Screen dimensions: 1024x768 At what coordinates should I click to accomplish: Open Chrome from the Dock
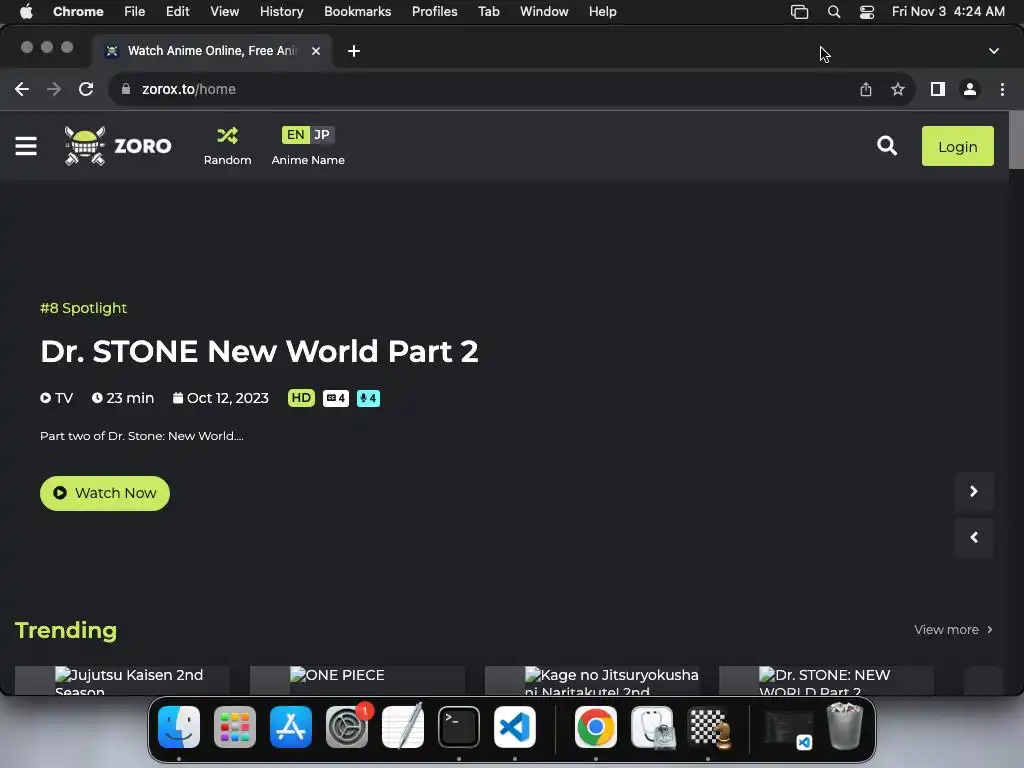click(x=596, y=727)
